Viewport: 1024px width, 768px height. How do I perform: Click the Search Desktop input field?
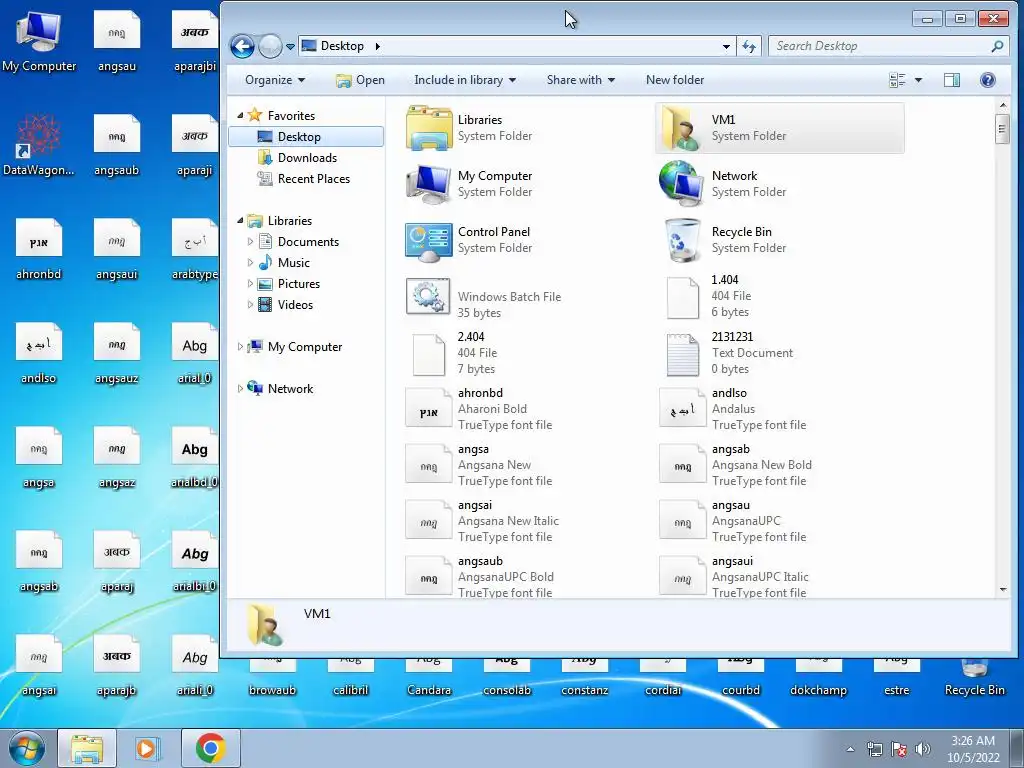[x=880, y=46]
